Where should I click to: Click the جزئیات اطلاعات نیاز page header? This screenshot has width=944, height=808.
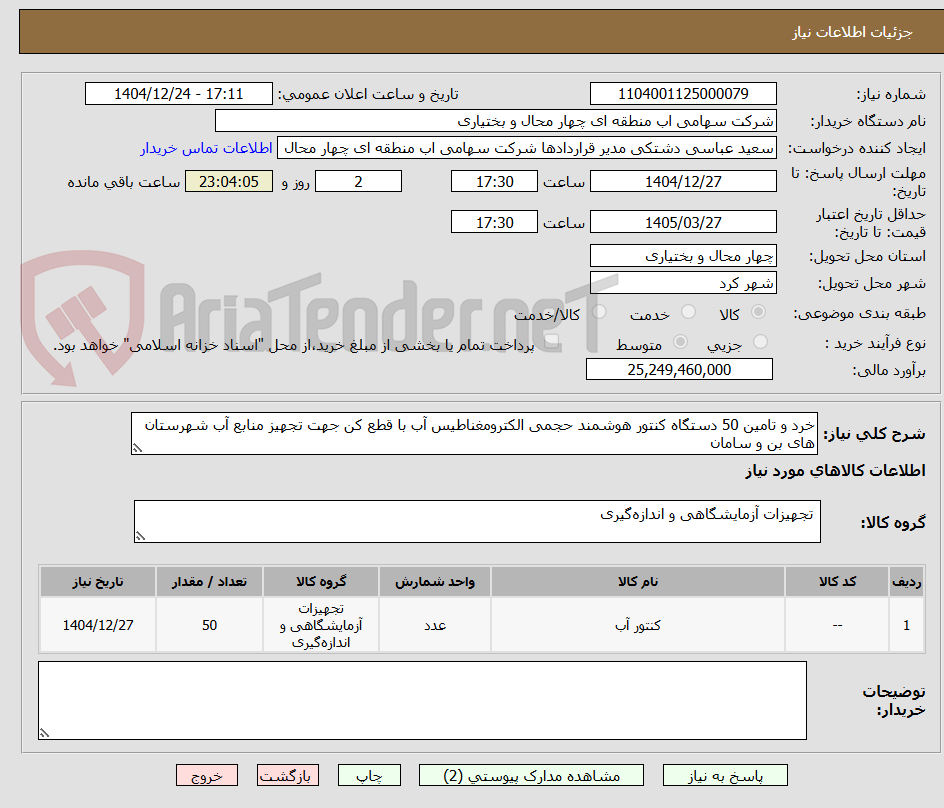(x=852, y=32)
